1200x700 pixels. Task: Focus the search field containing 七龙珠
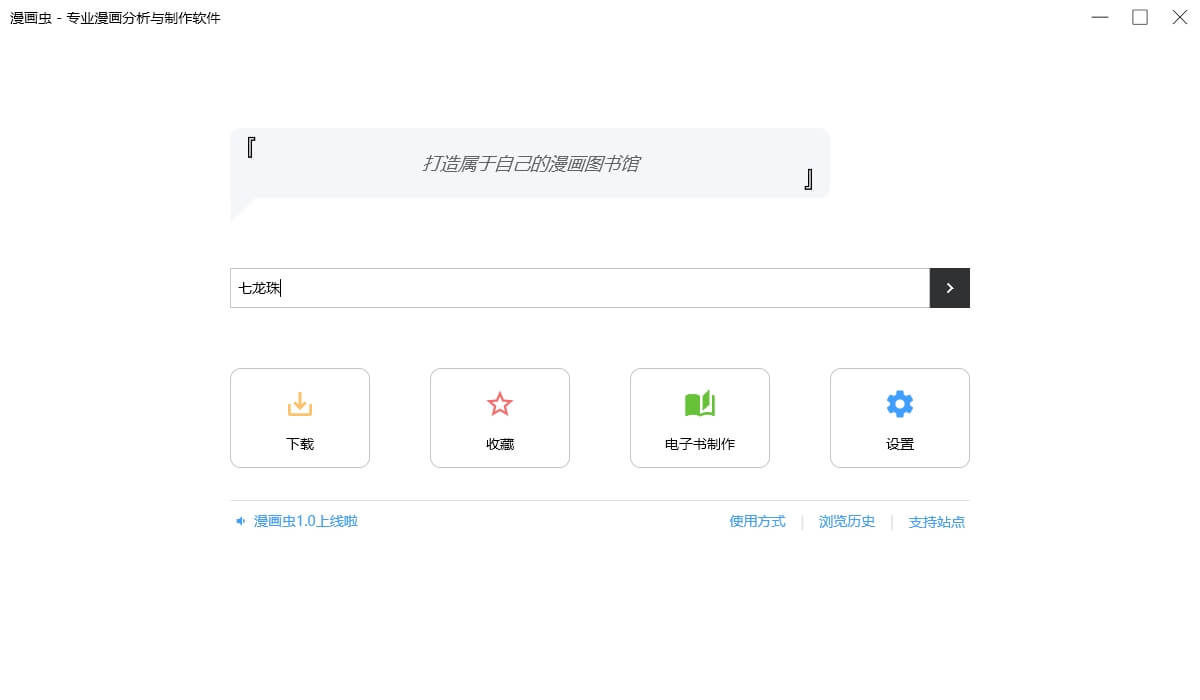click(580, 288)
